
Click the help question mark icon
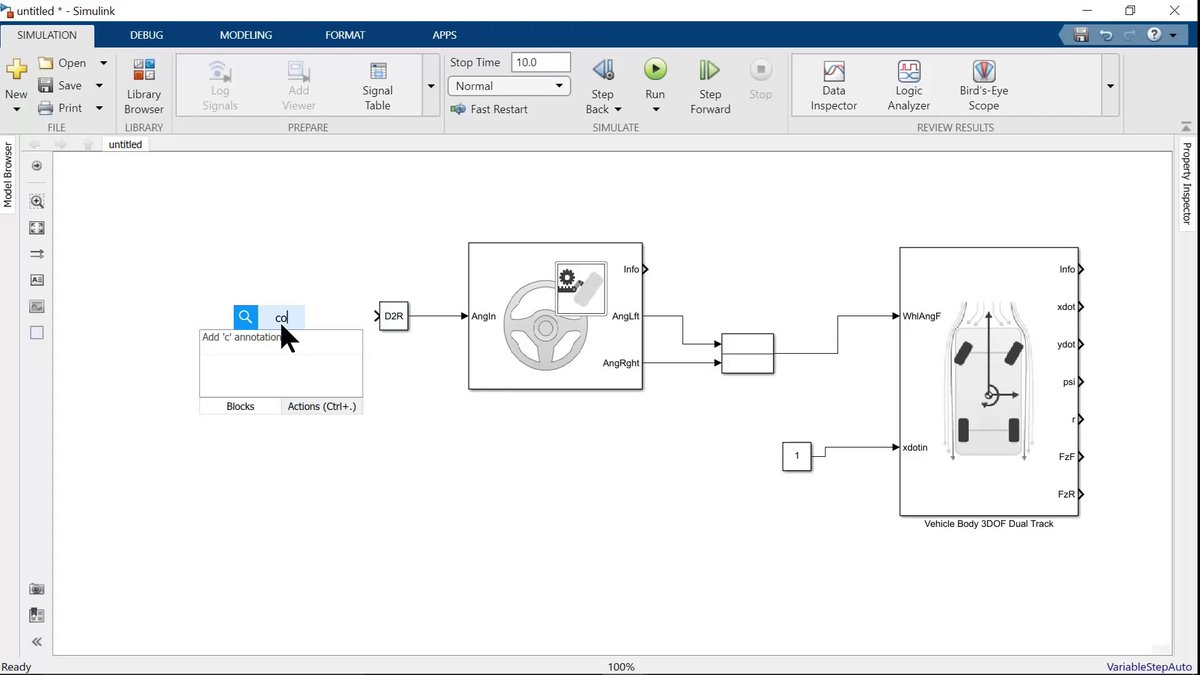(1155, 35)
